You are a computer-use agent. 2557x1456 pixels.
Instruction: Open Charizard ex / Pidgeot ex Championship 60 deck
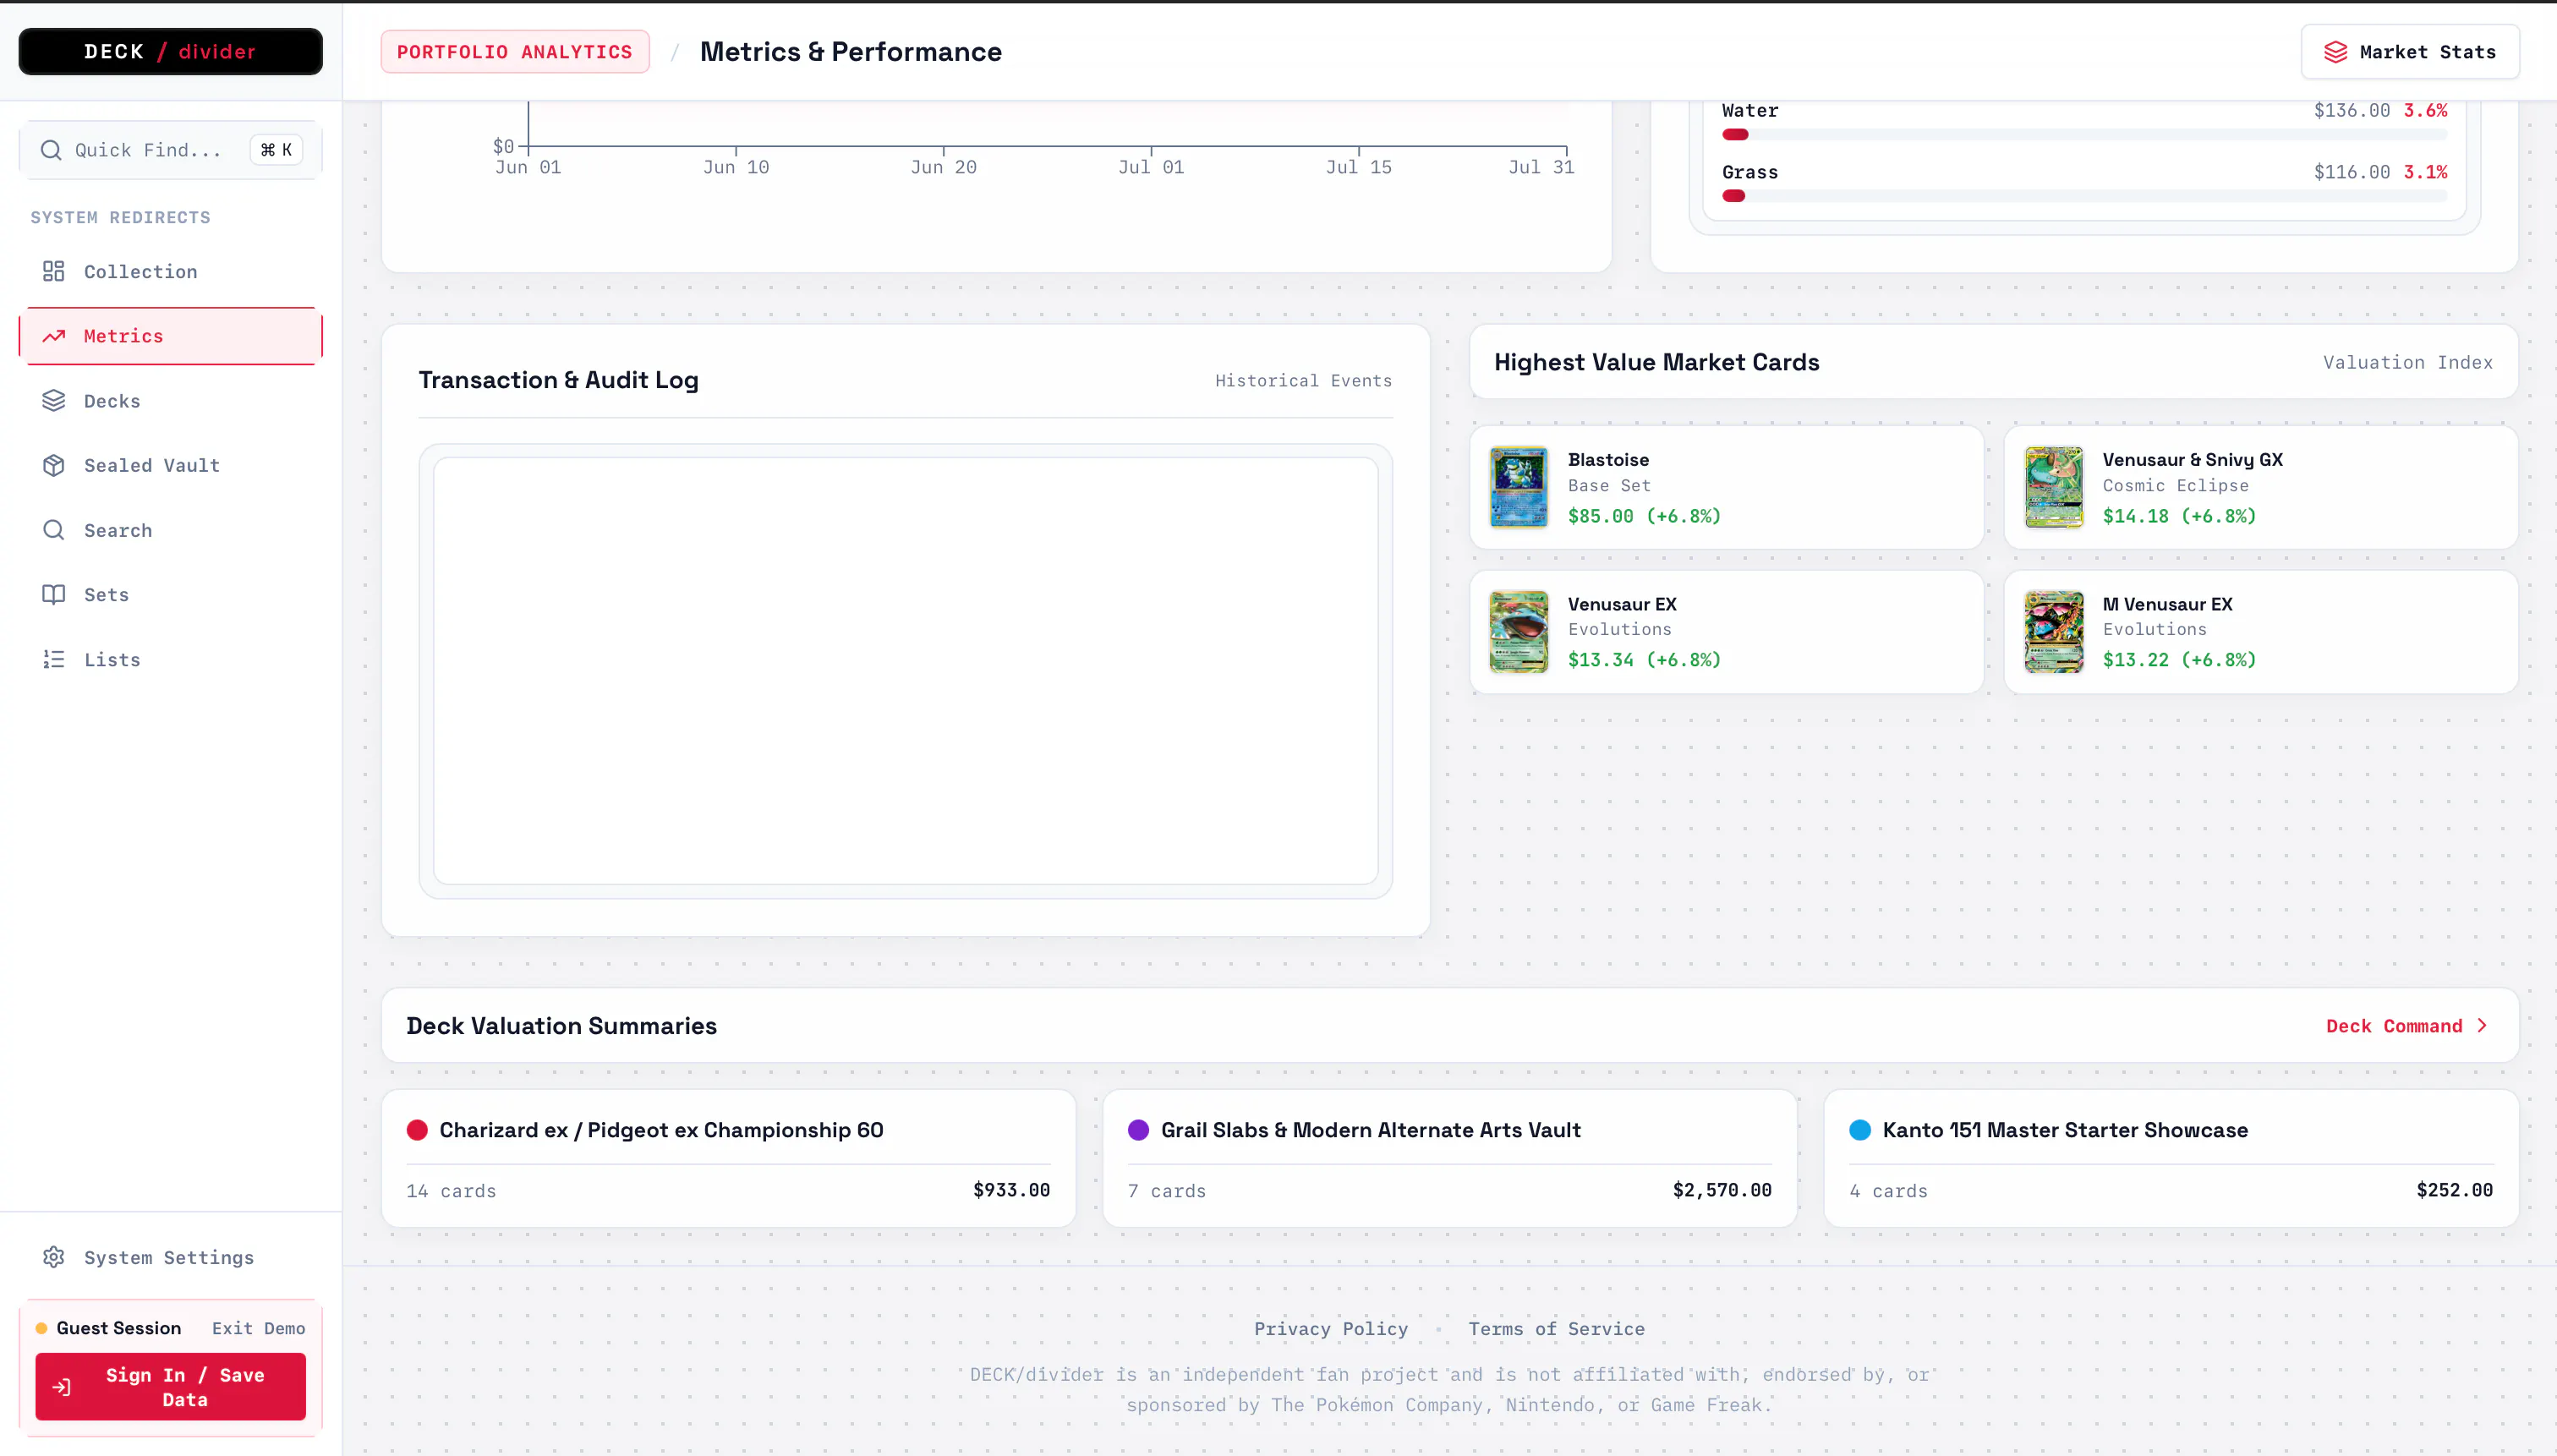728,1158
